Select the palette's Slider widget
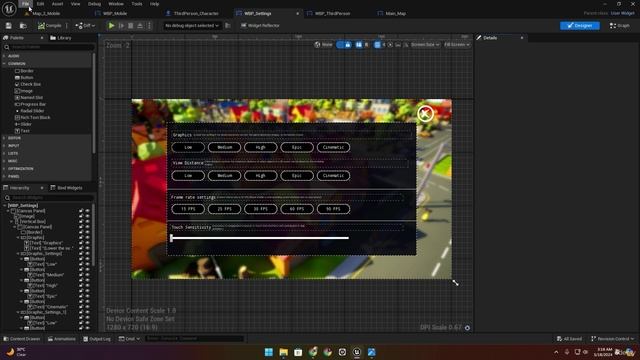This screenshot has height=360, width=640. point(23,124)
